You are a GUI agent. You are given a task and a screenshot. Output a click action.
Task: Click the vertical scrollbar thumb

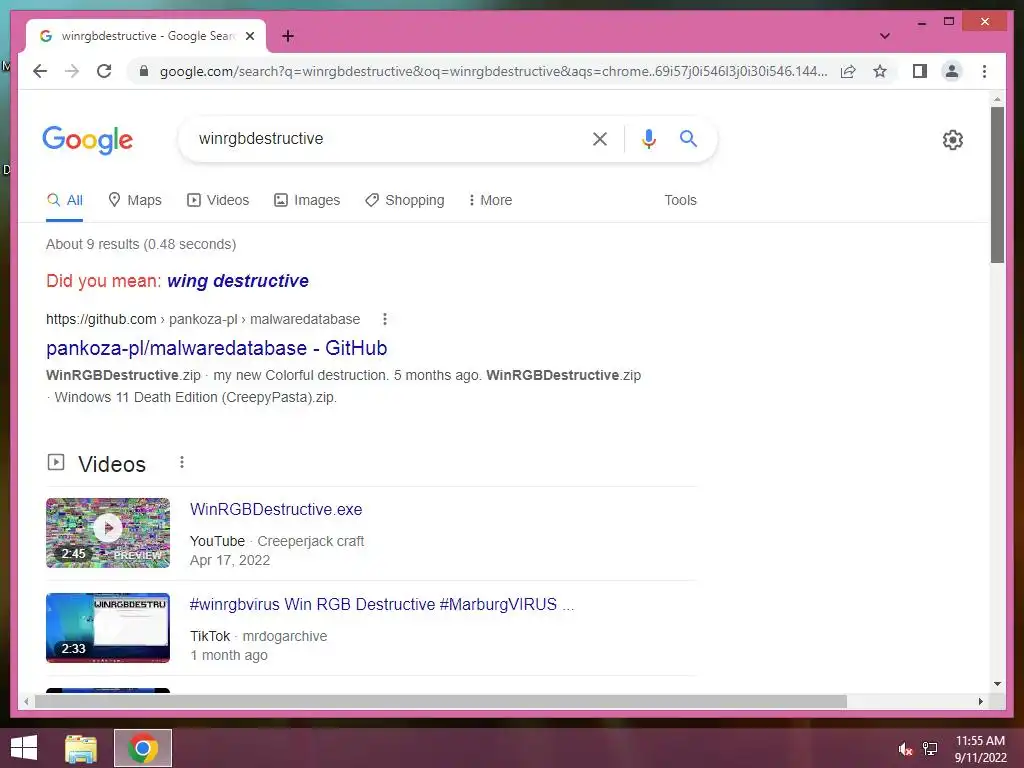[x=997, y=185]
